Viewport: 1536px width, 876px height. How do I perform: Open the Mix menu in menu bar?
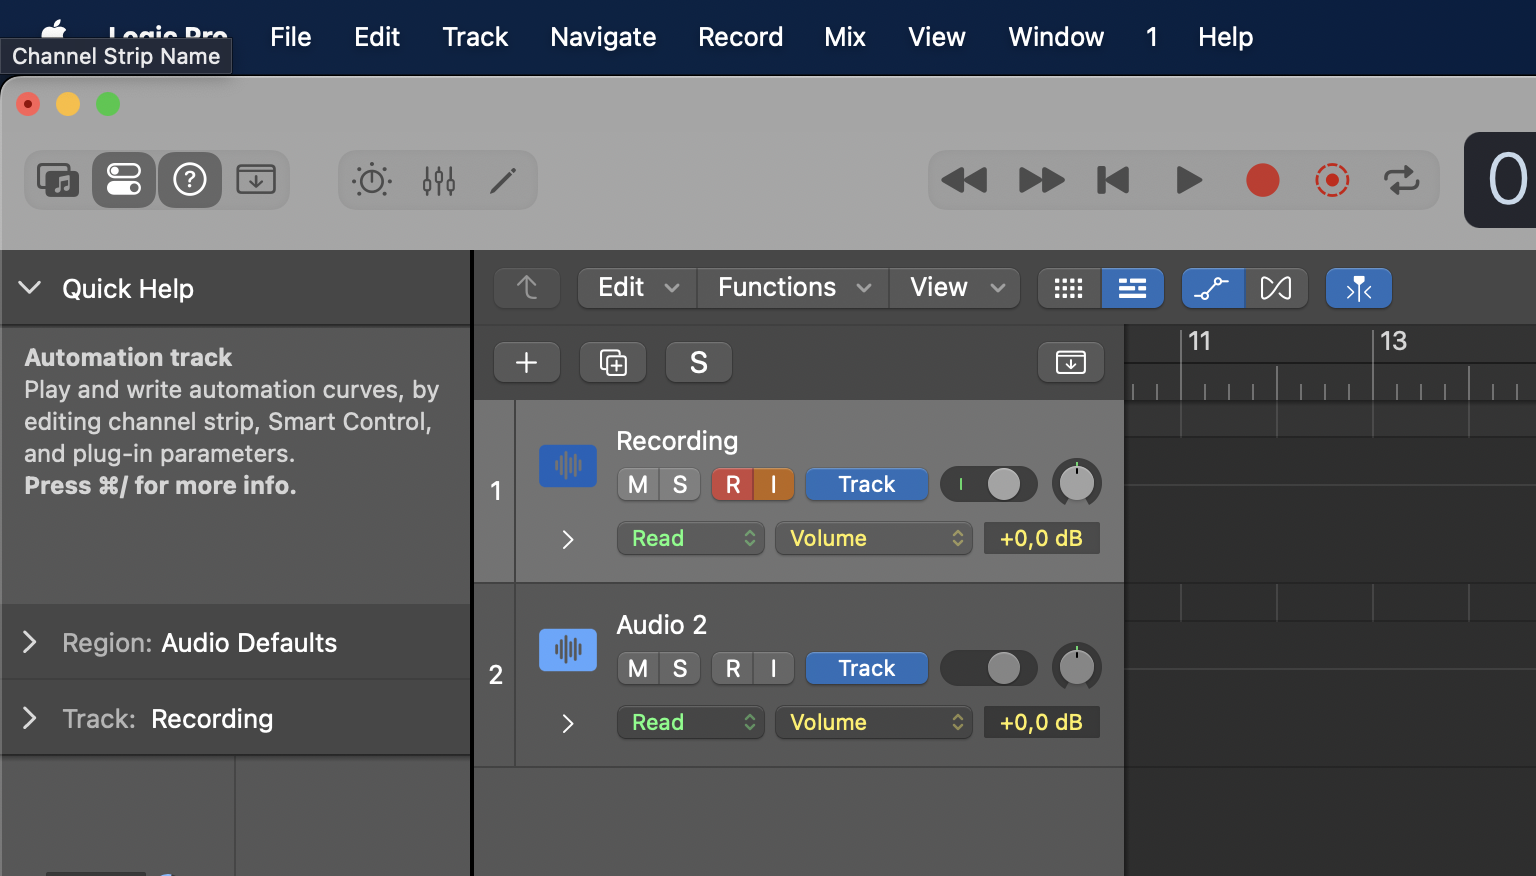(x=844, y=37)
